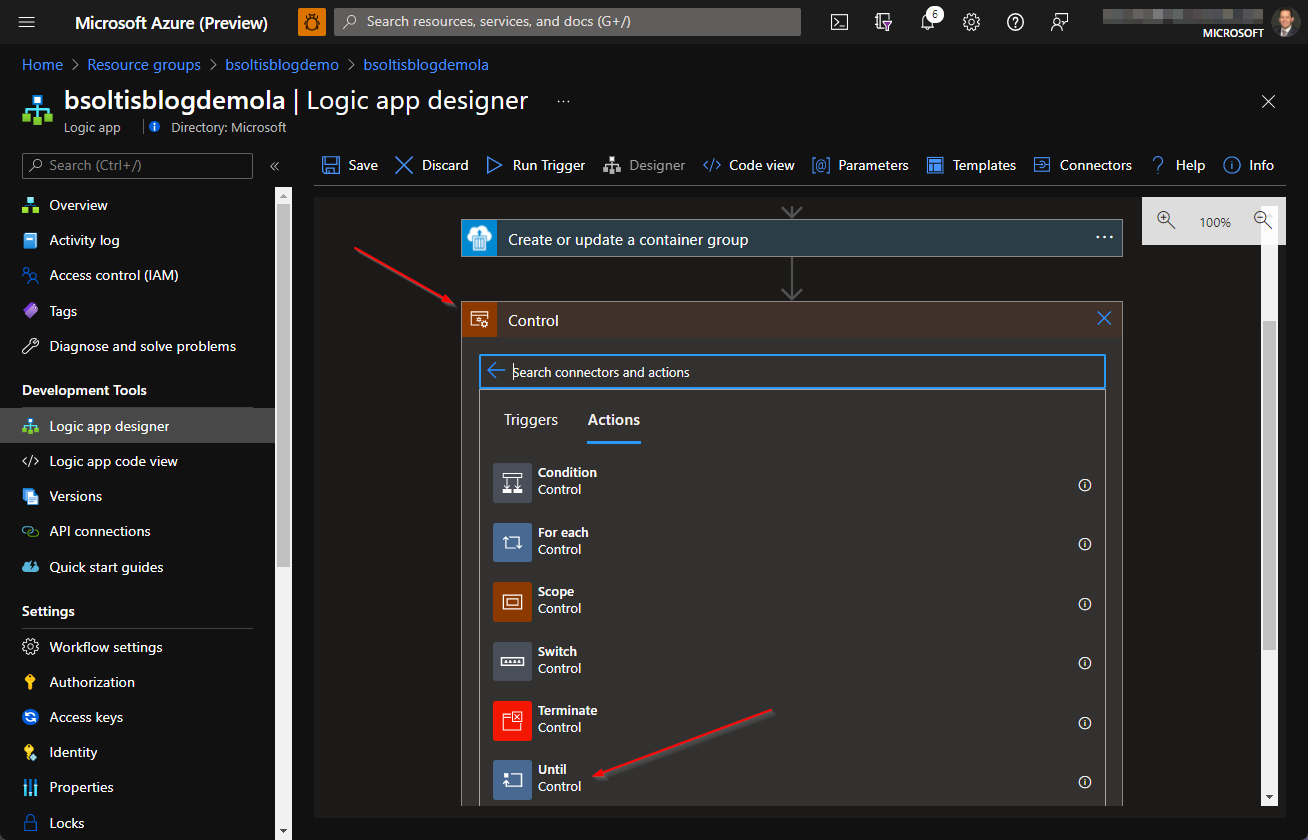
Task: Navigate to Resource groups breadcrumb
Action: point(144,65)
